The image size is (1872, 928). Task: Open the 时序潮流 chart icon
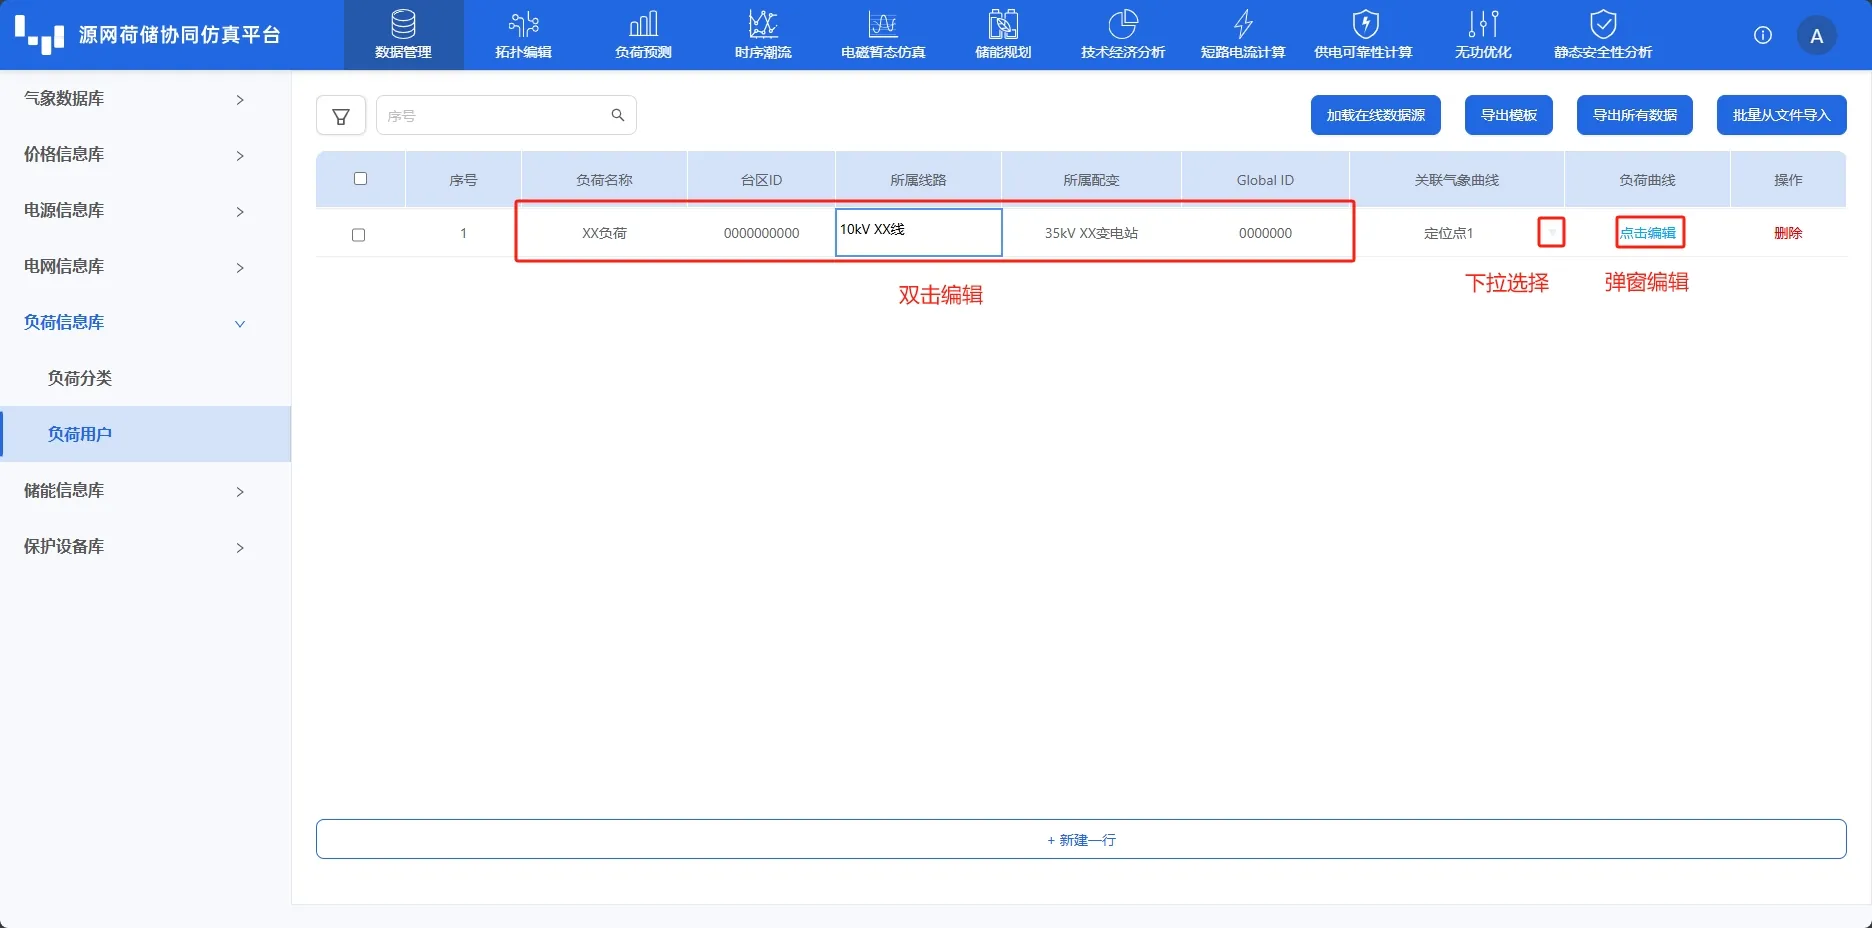point(763,24)
